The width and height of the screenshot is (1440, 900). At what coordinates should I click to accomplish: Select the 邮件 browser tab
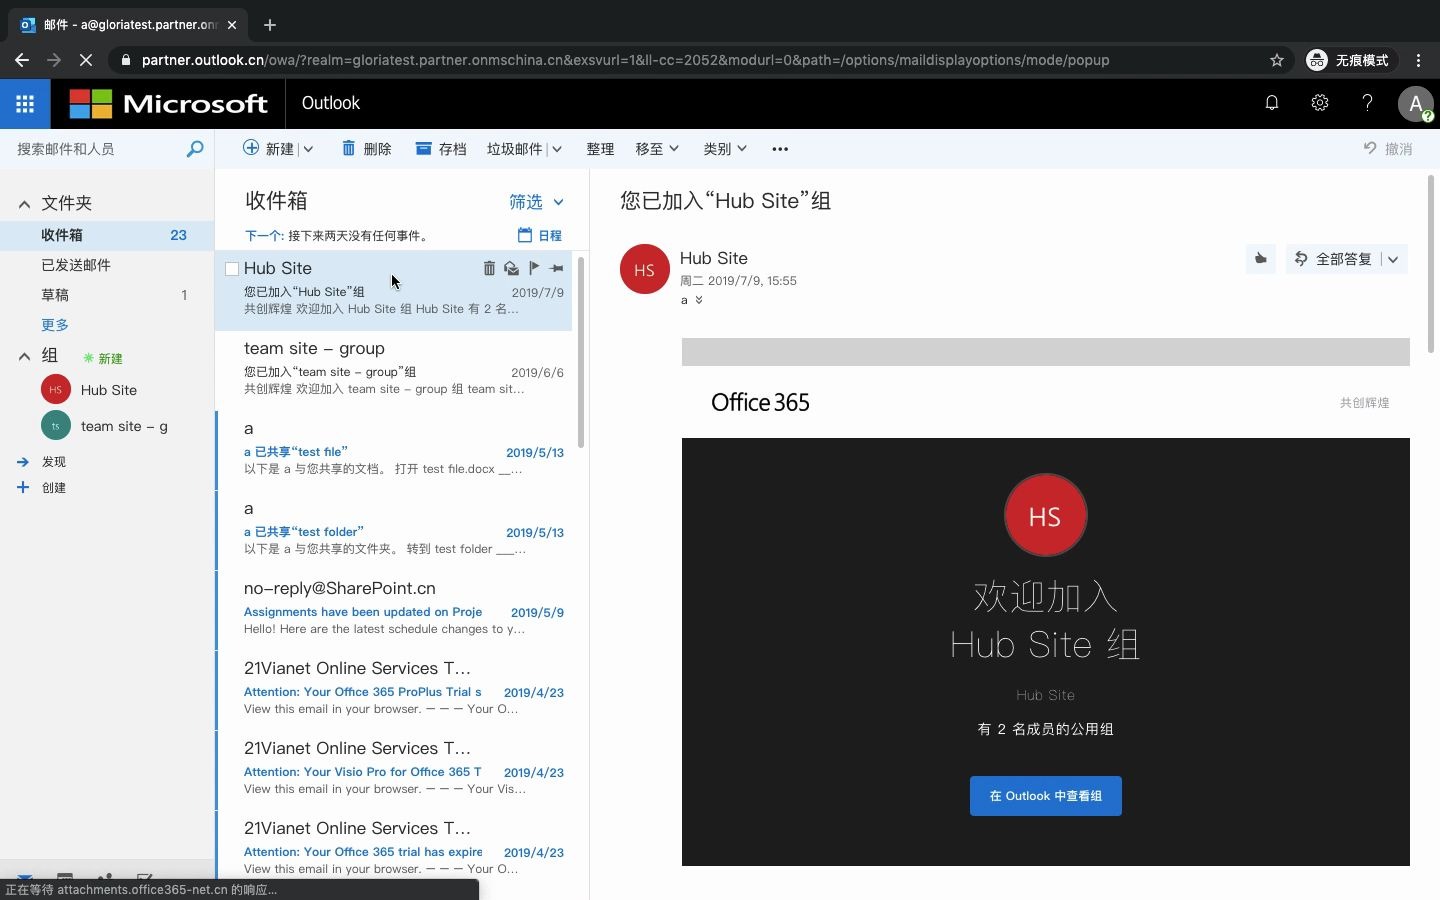point(130,25)
